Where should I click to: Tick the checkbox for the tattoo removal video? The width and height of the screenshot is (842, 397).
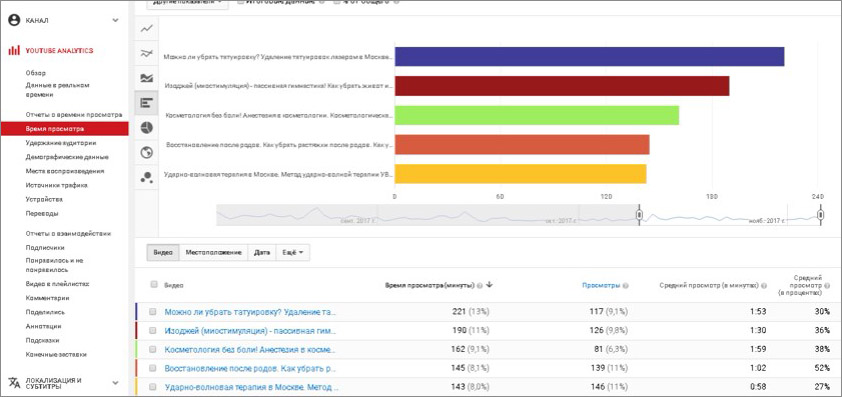[153, 312]
